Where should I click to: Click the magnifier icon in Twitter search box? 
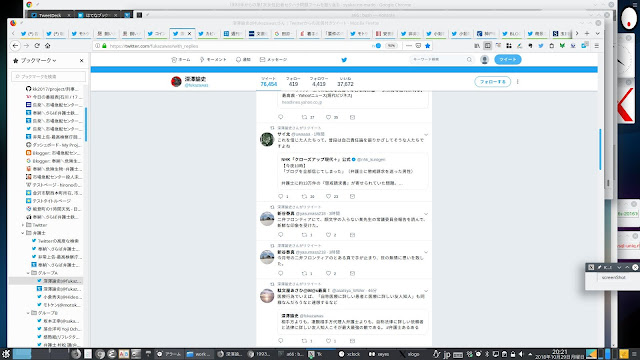pos(469,60)
